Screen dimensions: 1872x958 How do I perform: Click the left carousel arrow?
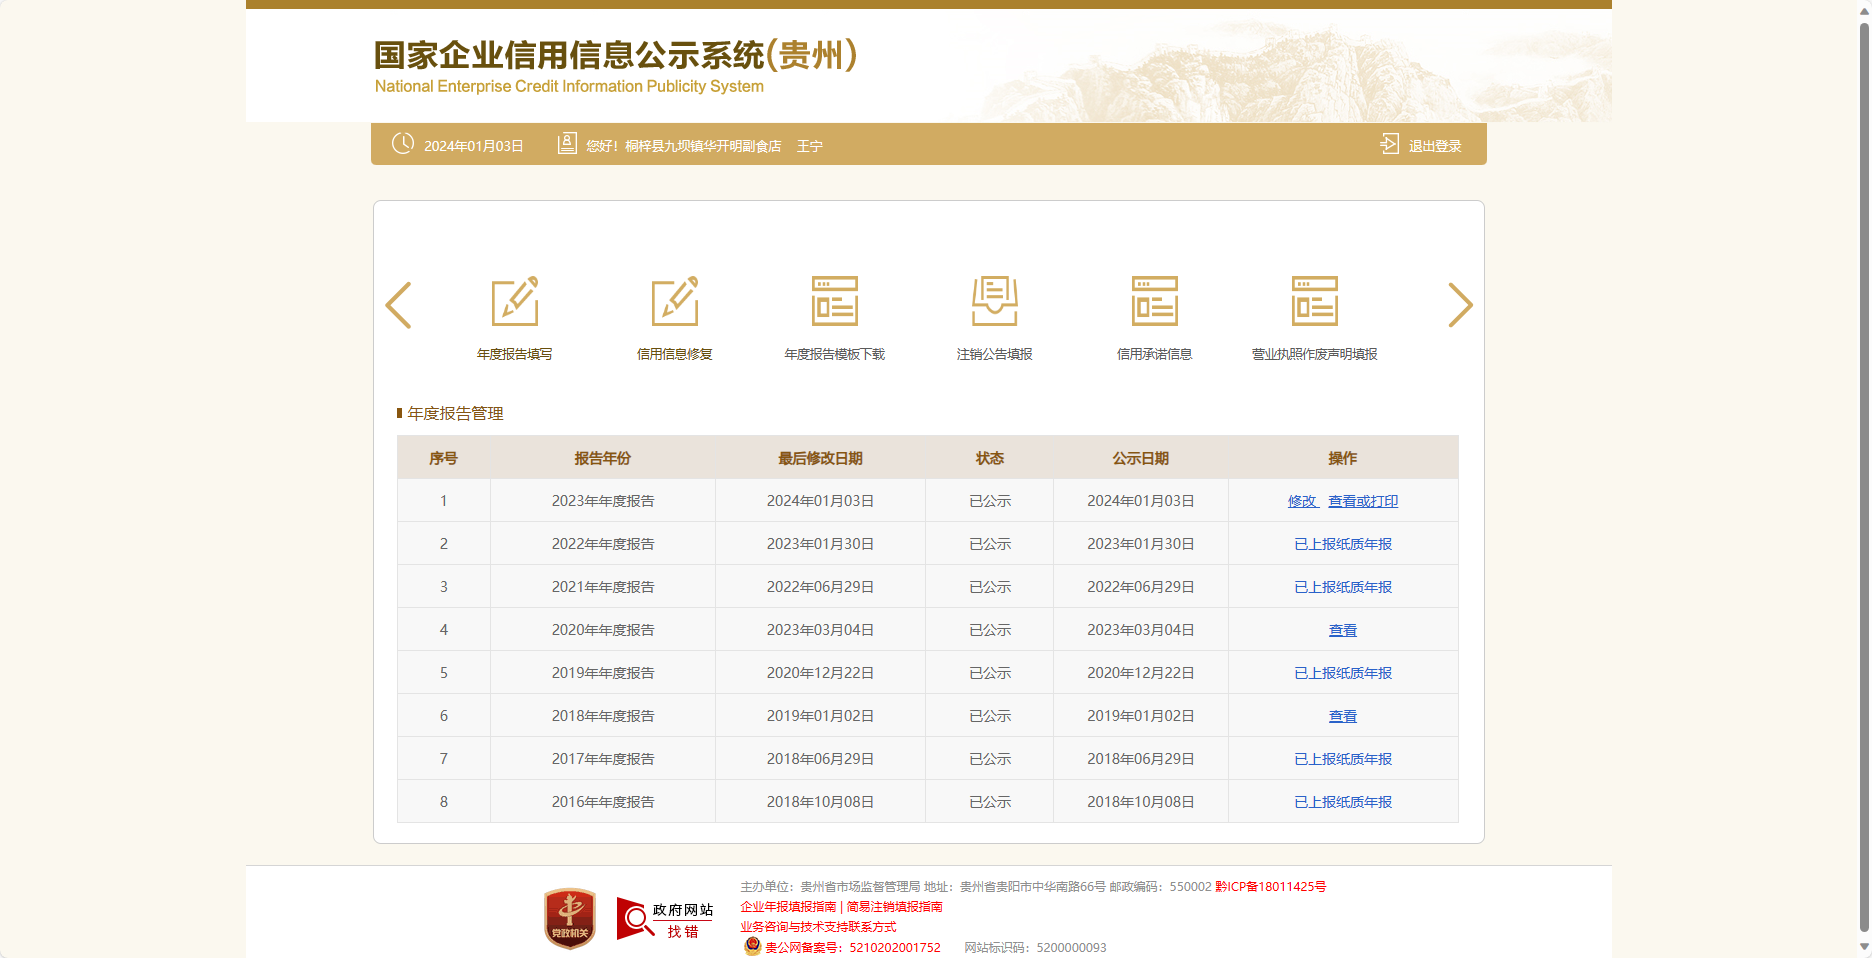tap(398, 305)
